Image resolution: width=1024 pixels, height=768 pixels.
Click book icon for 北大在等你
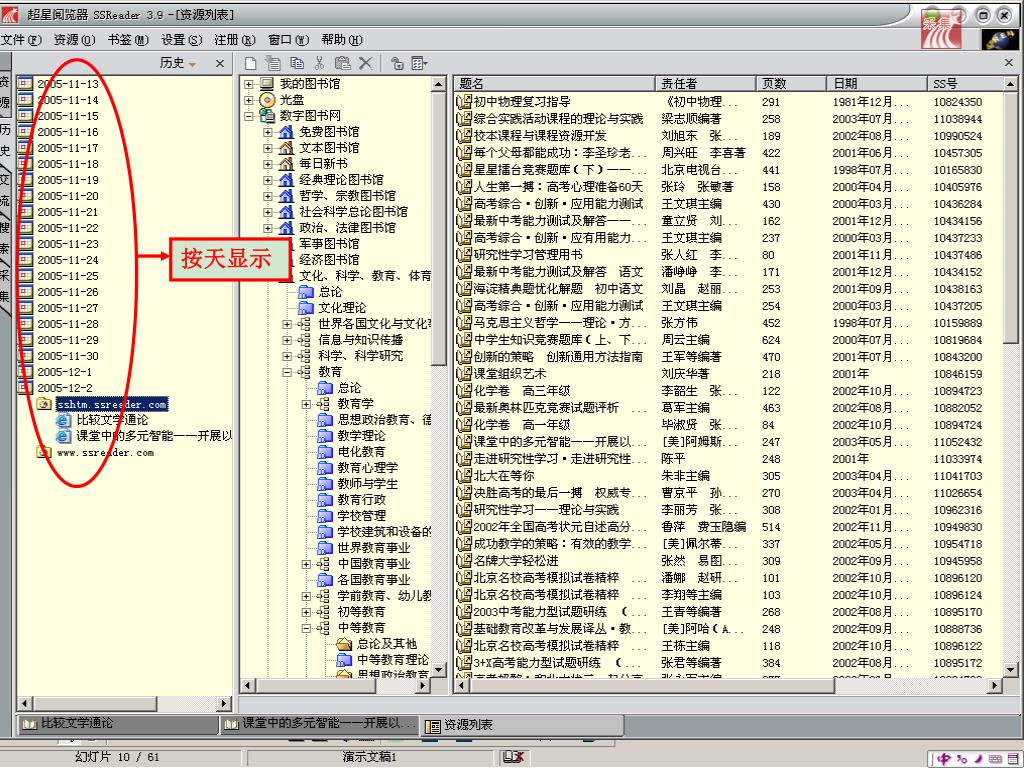pyautogui.click(x=464, y=476)
